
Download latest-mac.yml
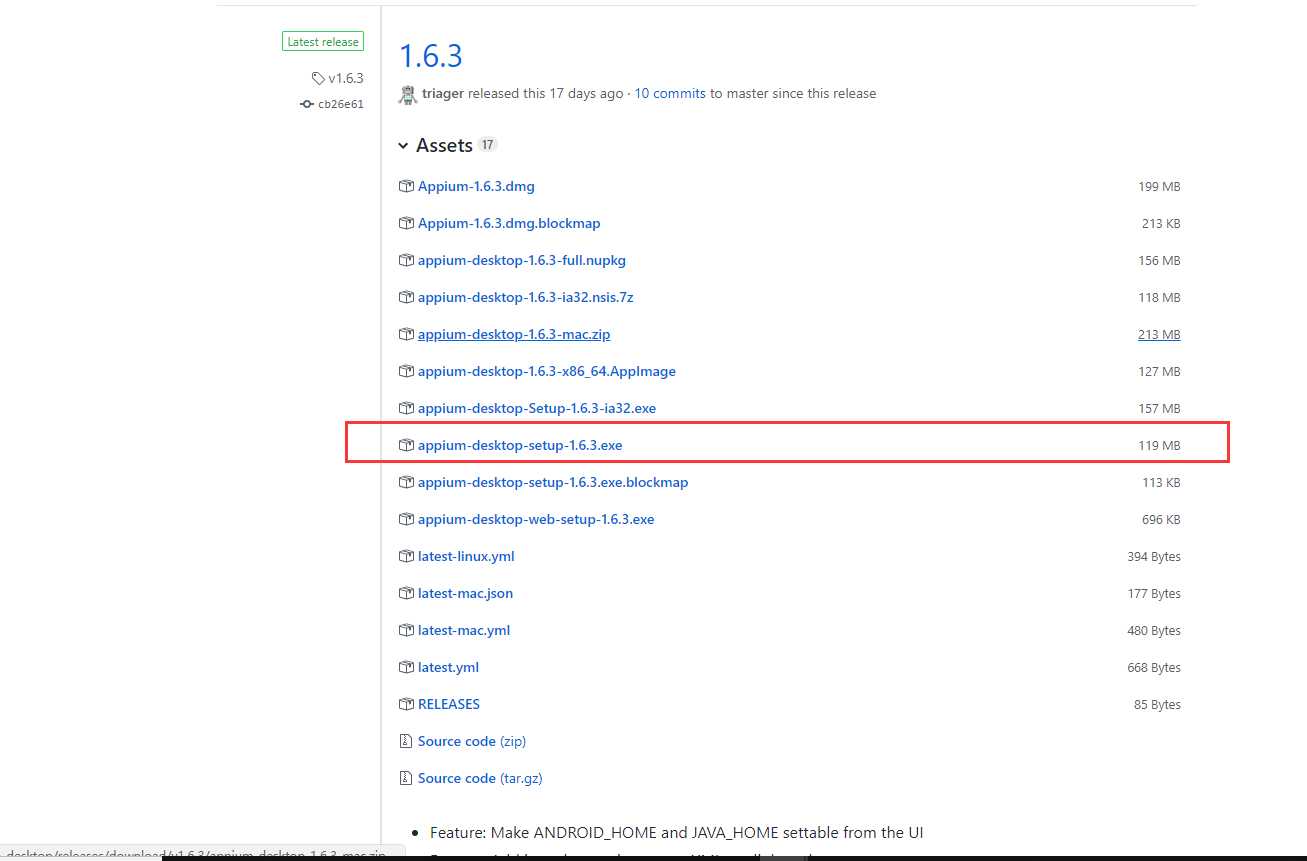pyautogui.click(x=464, y=631)
